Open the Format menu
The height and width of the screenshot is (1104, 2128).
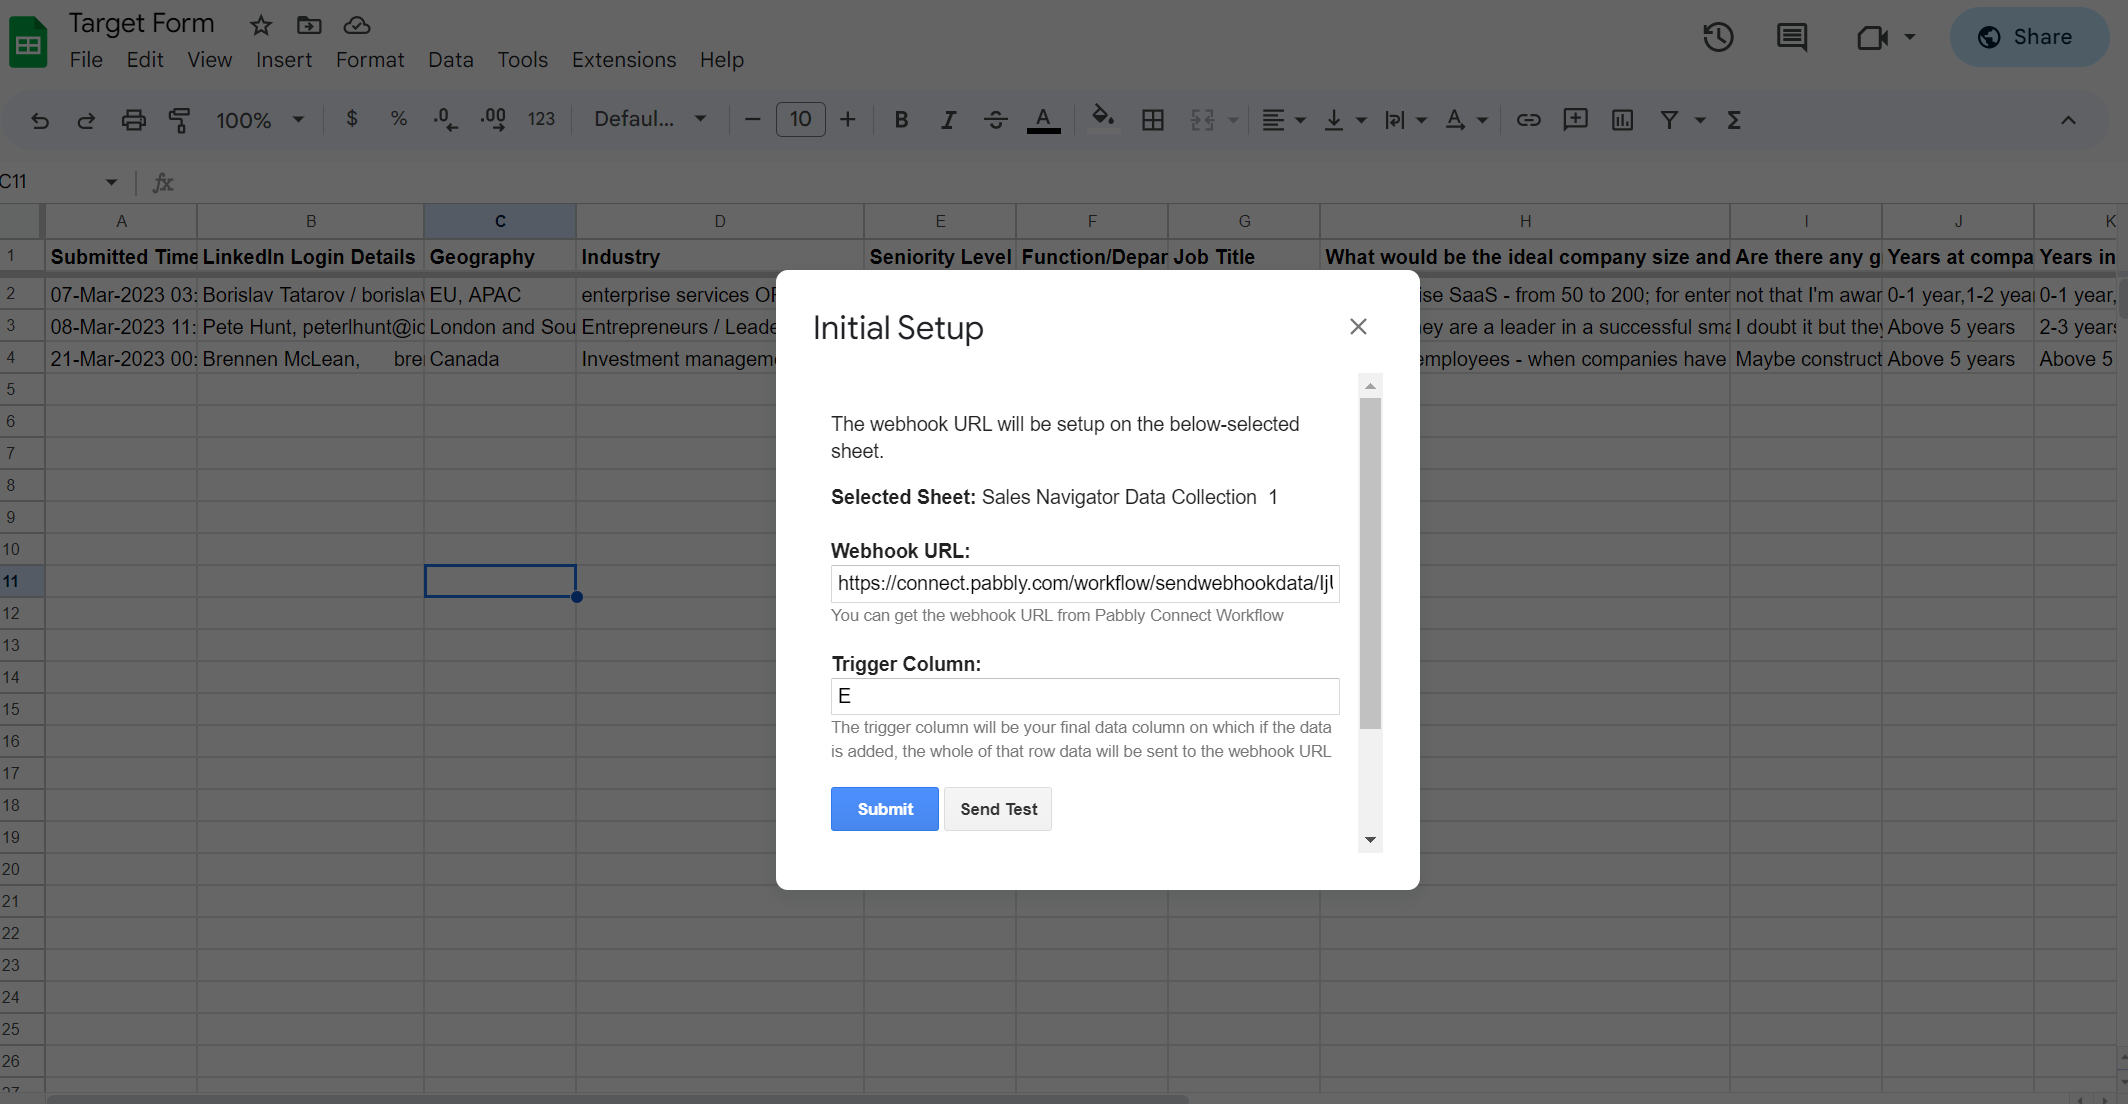pyautogui.click(x=370, y=60)
